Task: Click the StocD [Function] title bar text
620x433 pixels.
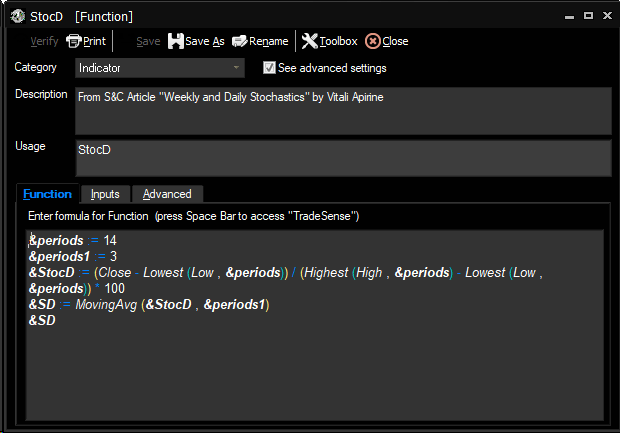Action: click(89, 16)
